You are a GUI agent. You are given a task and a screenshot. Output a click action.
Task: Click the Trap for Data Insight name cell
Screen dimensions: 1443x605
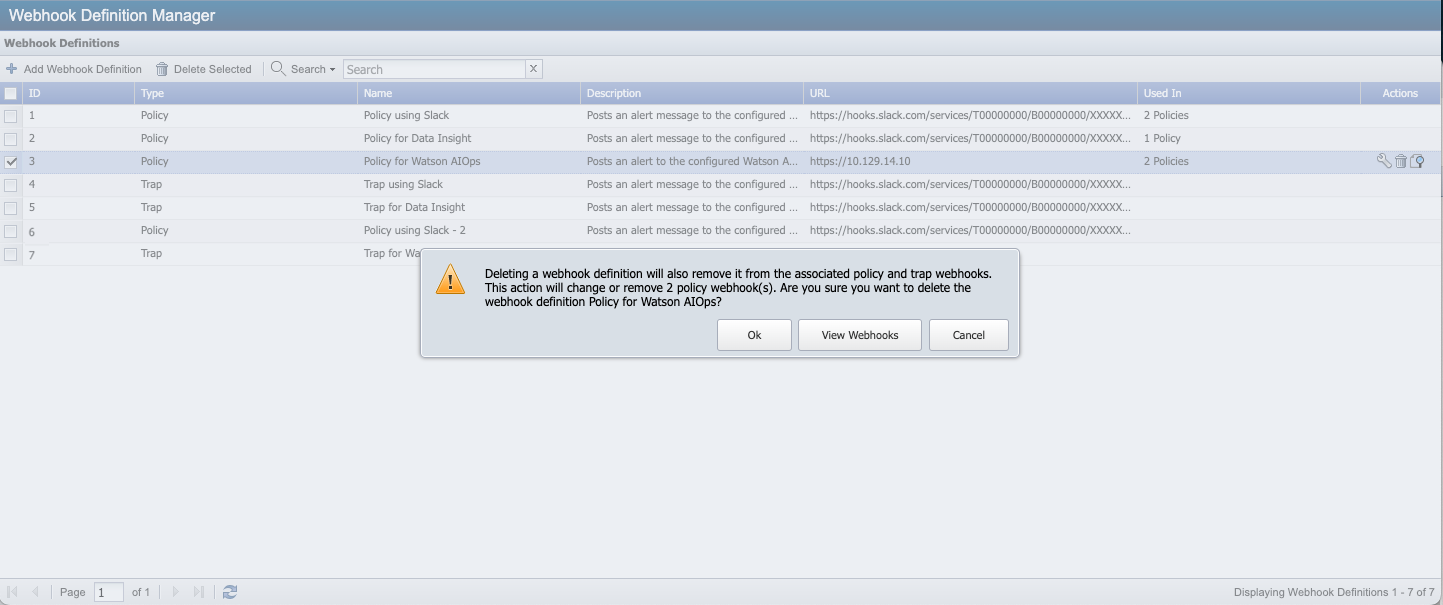point(415,207)
